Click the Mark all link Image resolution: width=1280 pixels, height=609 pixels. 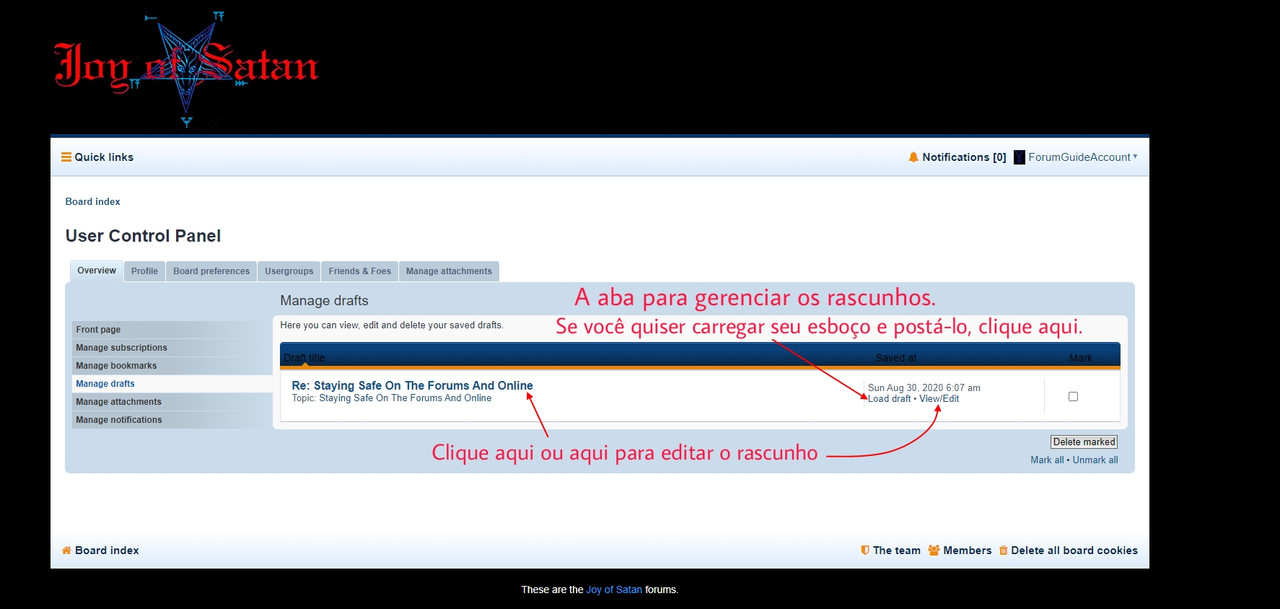tap(1047, 461)
